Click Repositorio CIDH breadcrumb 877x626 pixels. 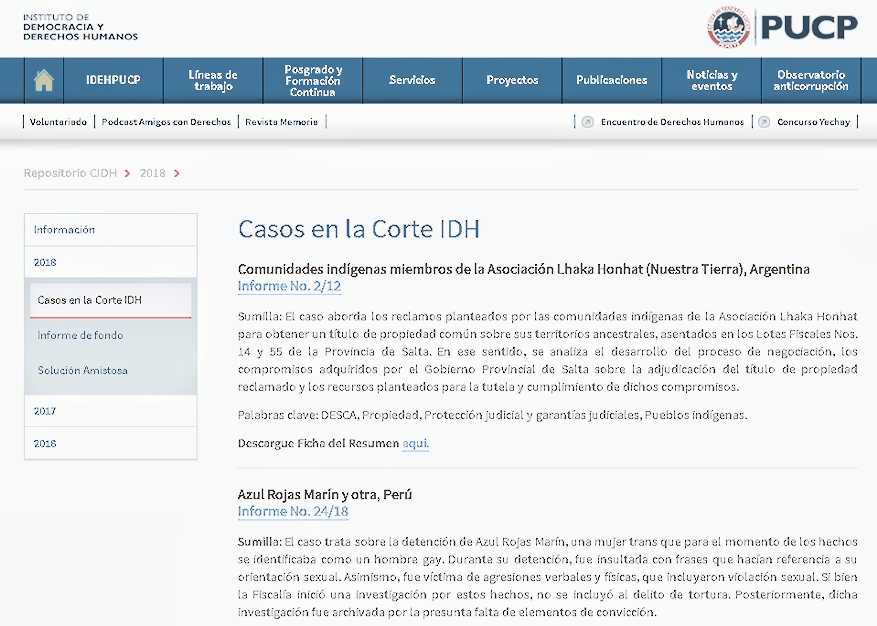tap(70, 173)
